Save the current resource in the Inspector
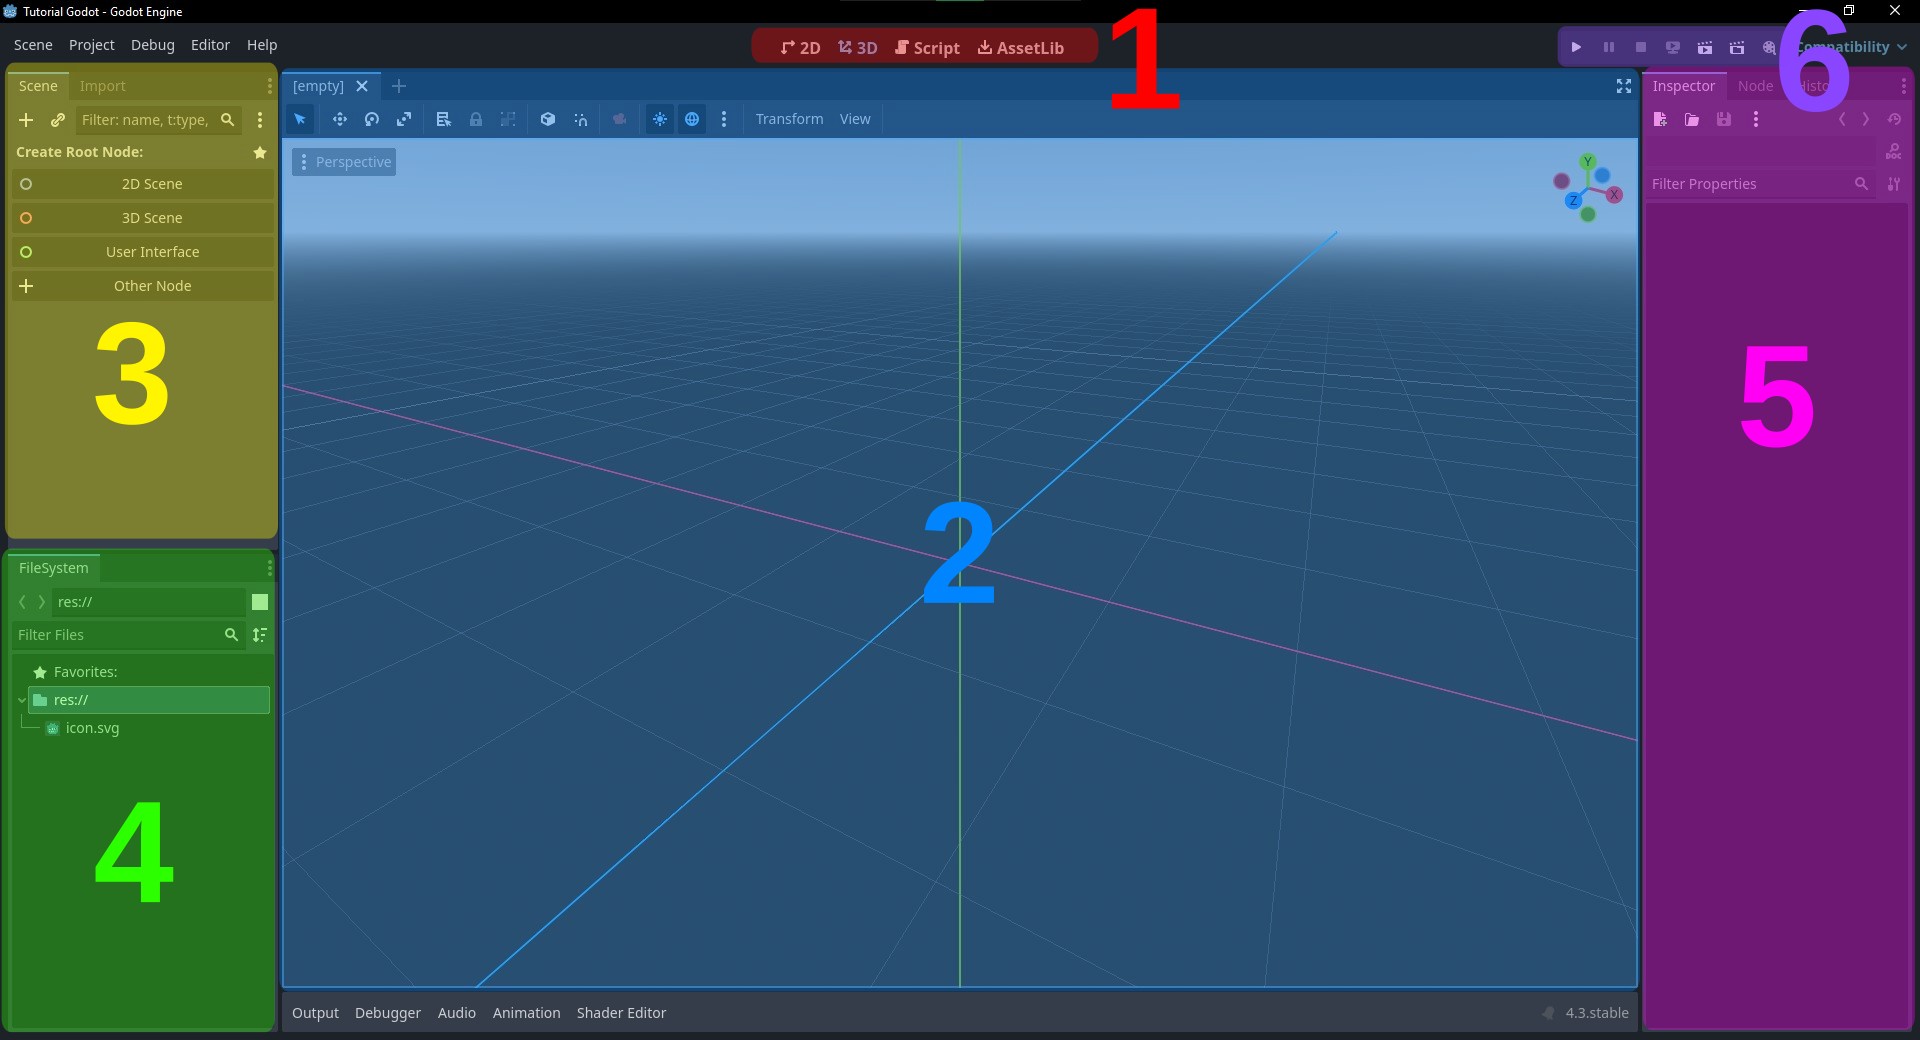 (x=1724, y=119)
